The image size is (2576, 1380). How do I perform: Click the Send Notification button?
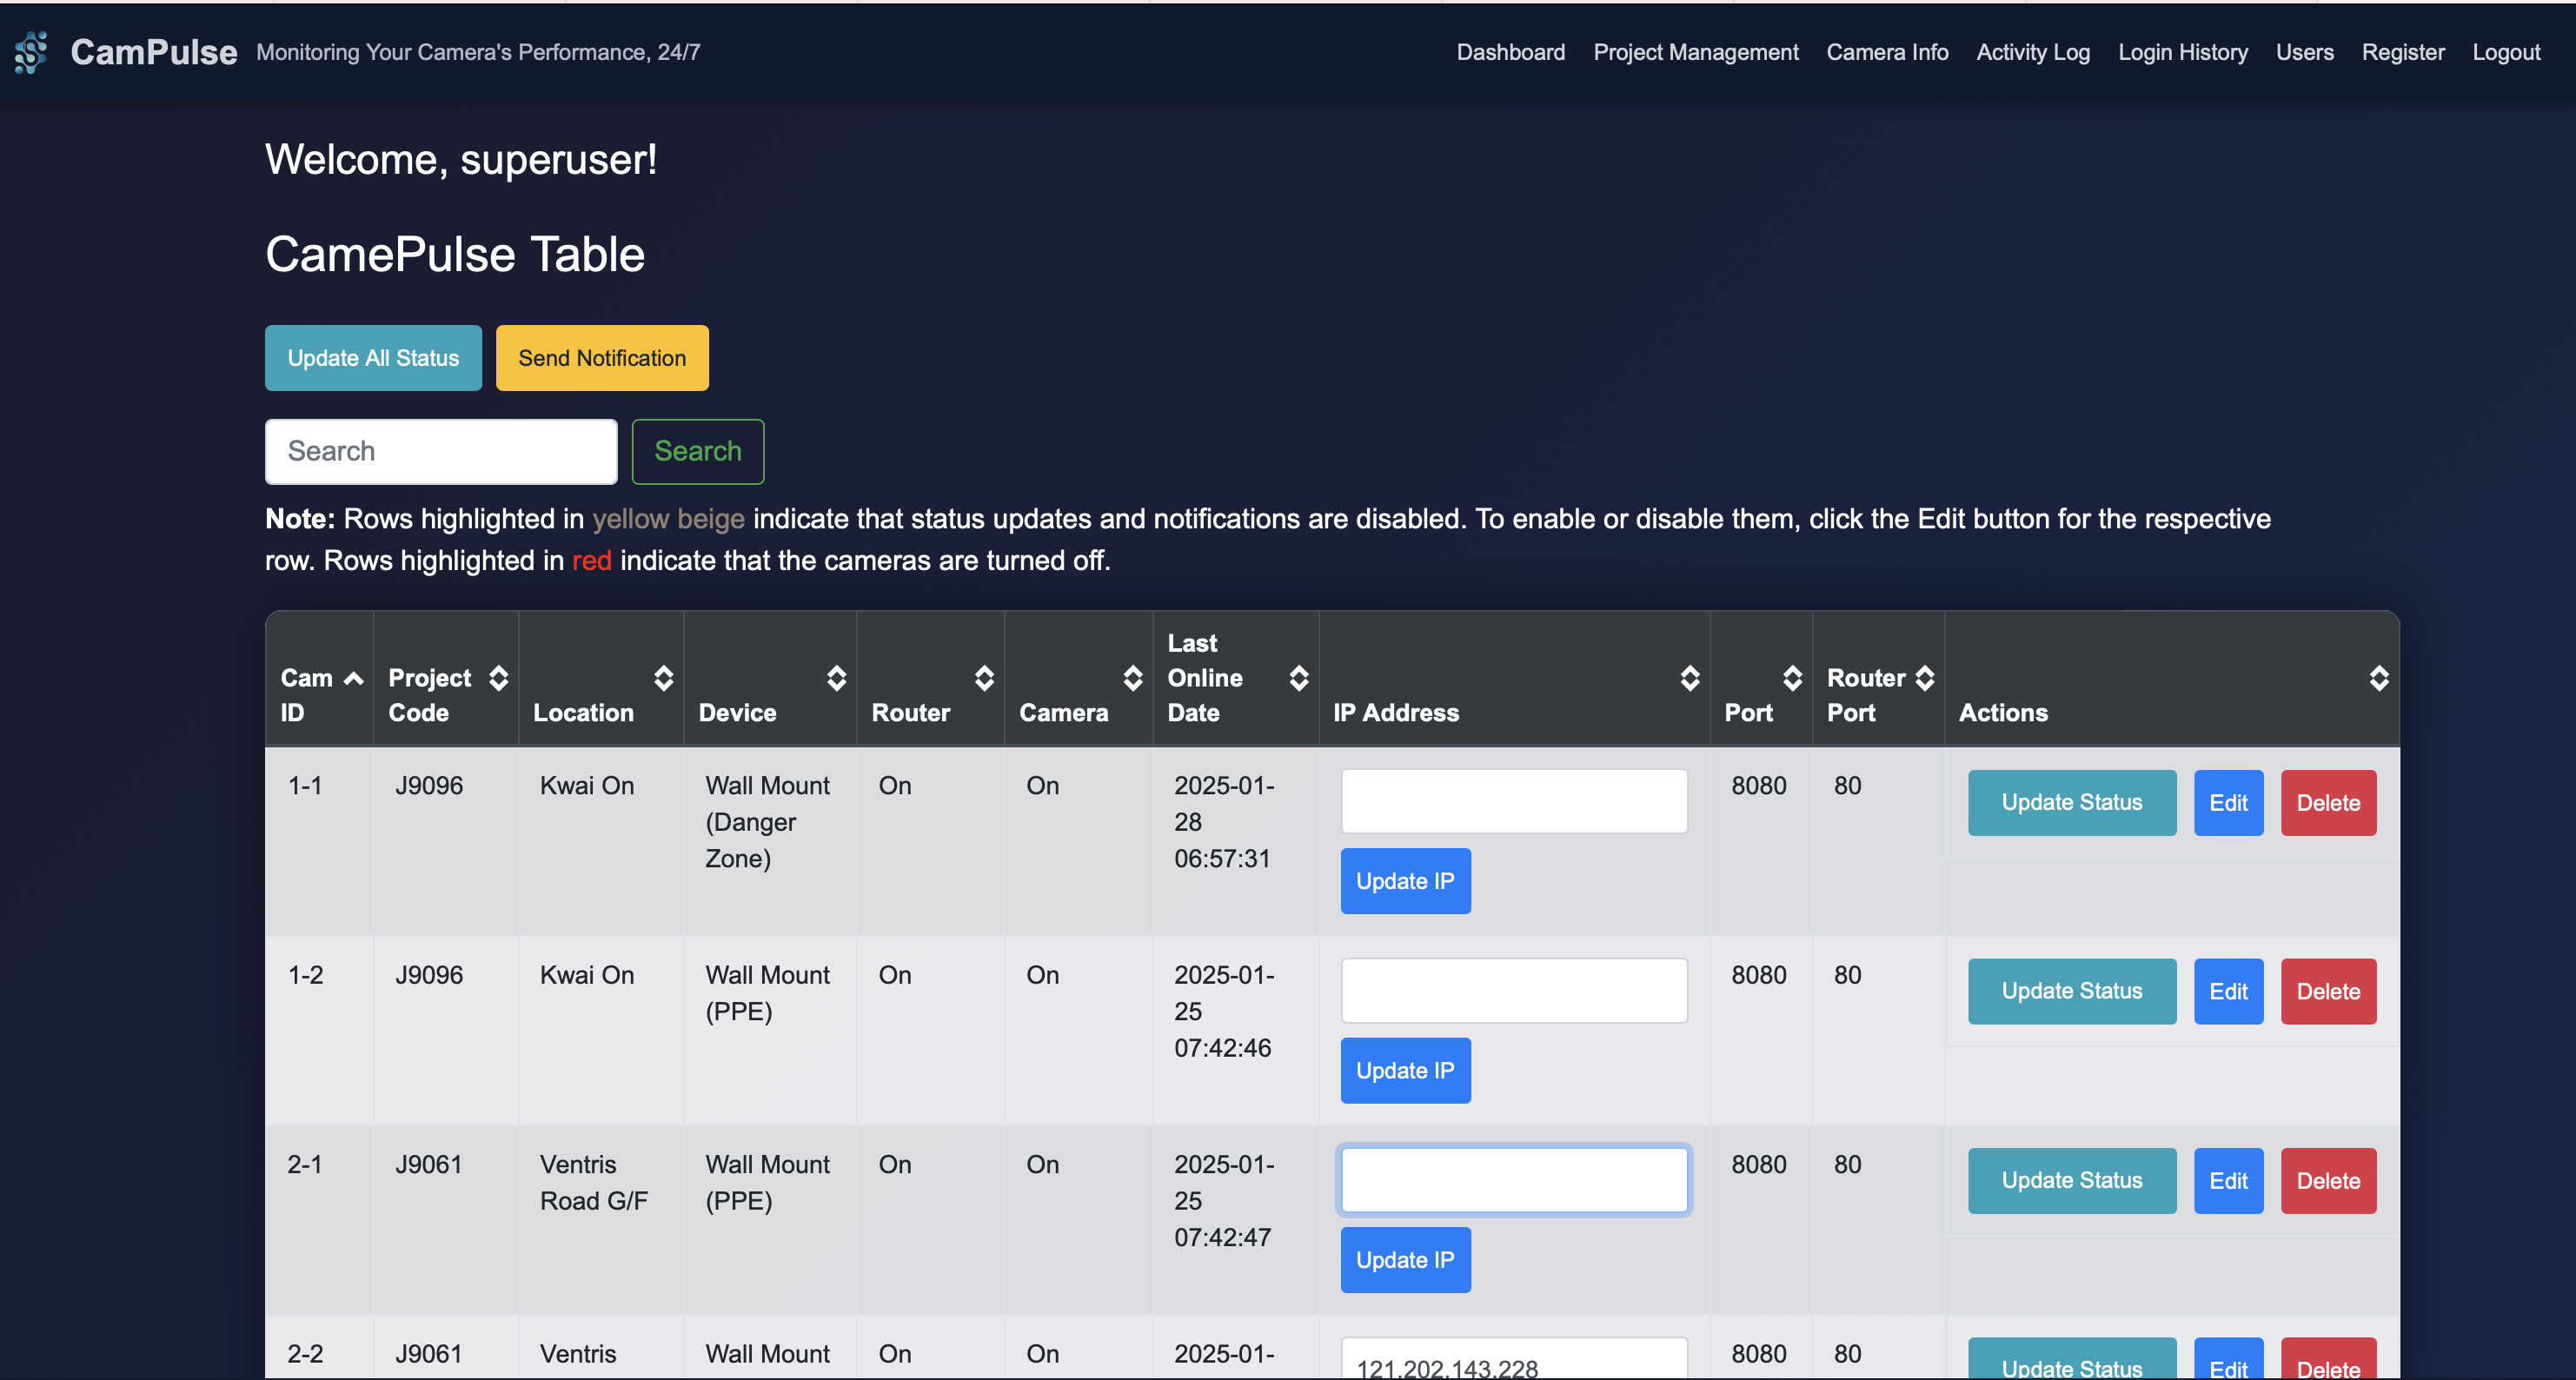tap(601, 358)
